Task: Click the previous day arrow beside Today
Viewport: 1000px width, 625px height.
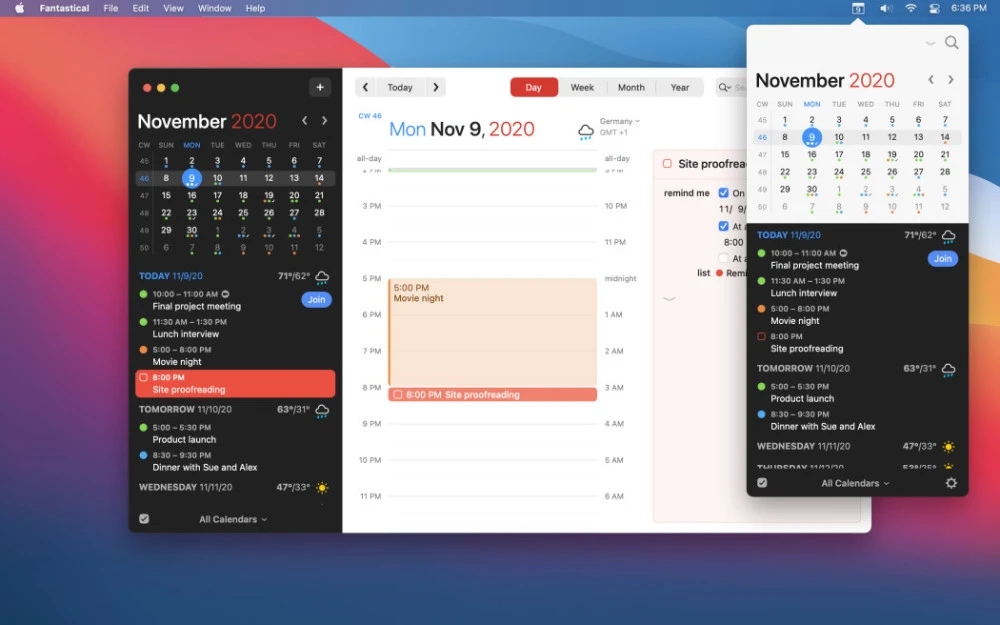Action: pos(365,87)
